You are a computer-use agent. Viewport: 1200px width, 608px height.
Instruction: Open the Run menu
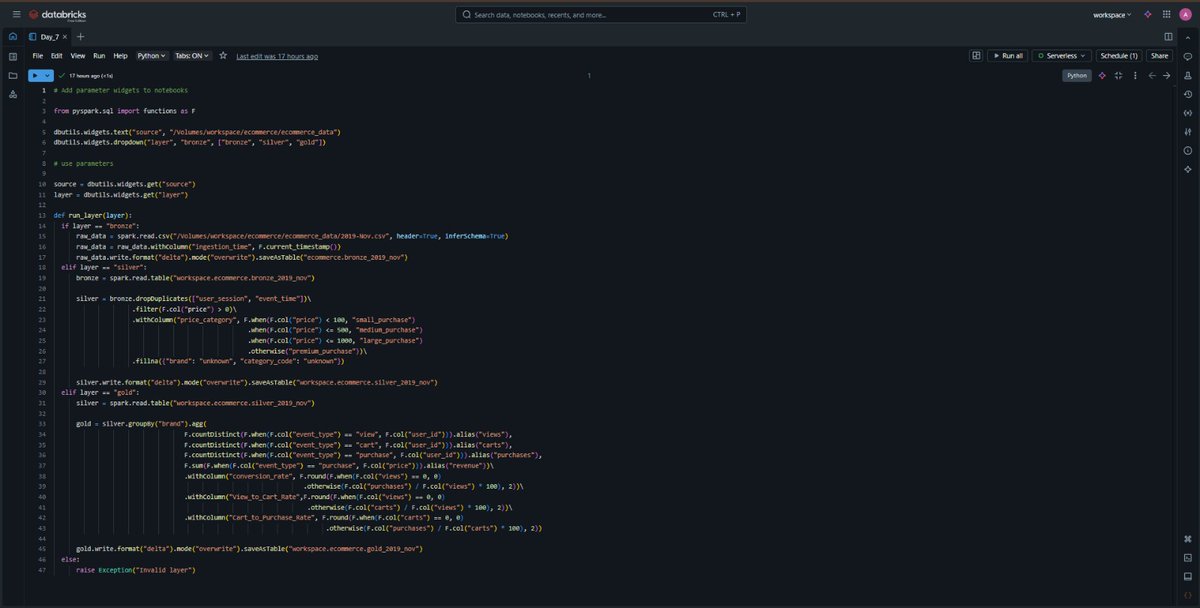click(99, 56)
